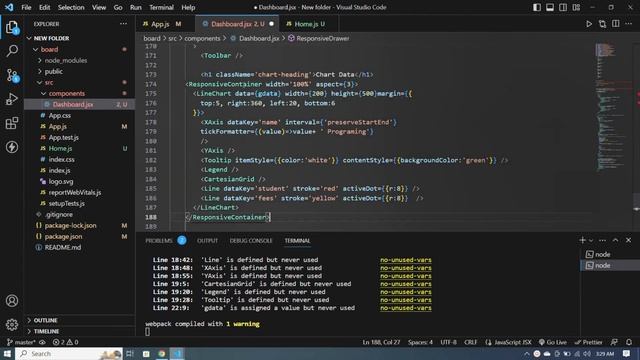Close the terminal panel with X

[x=629, y=240]
